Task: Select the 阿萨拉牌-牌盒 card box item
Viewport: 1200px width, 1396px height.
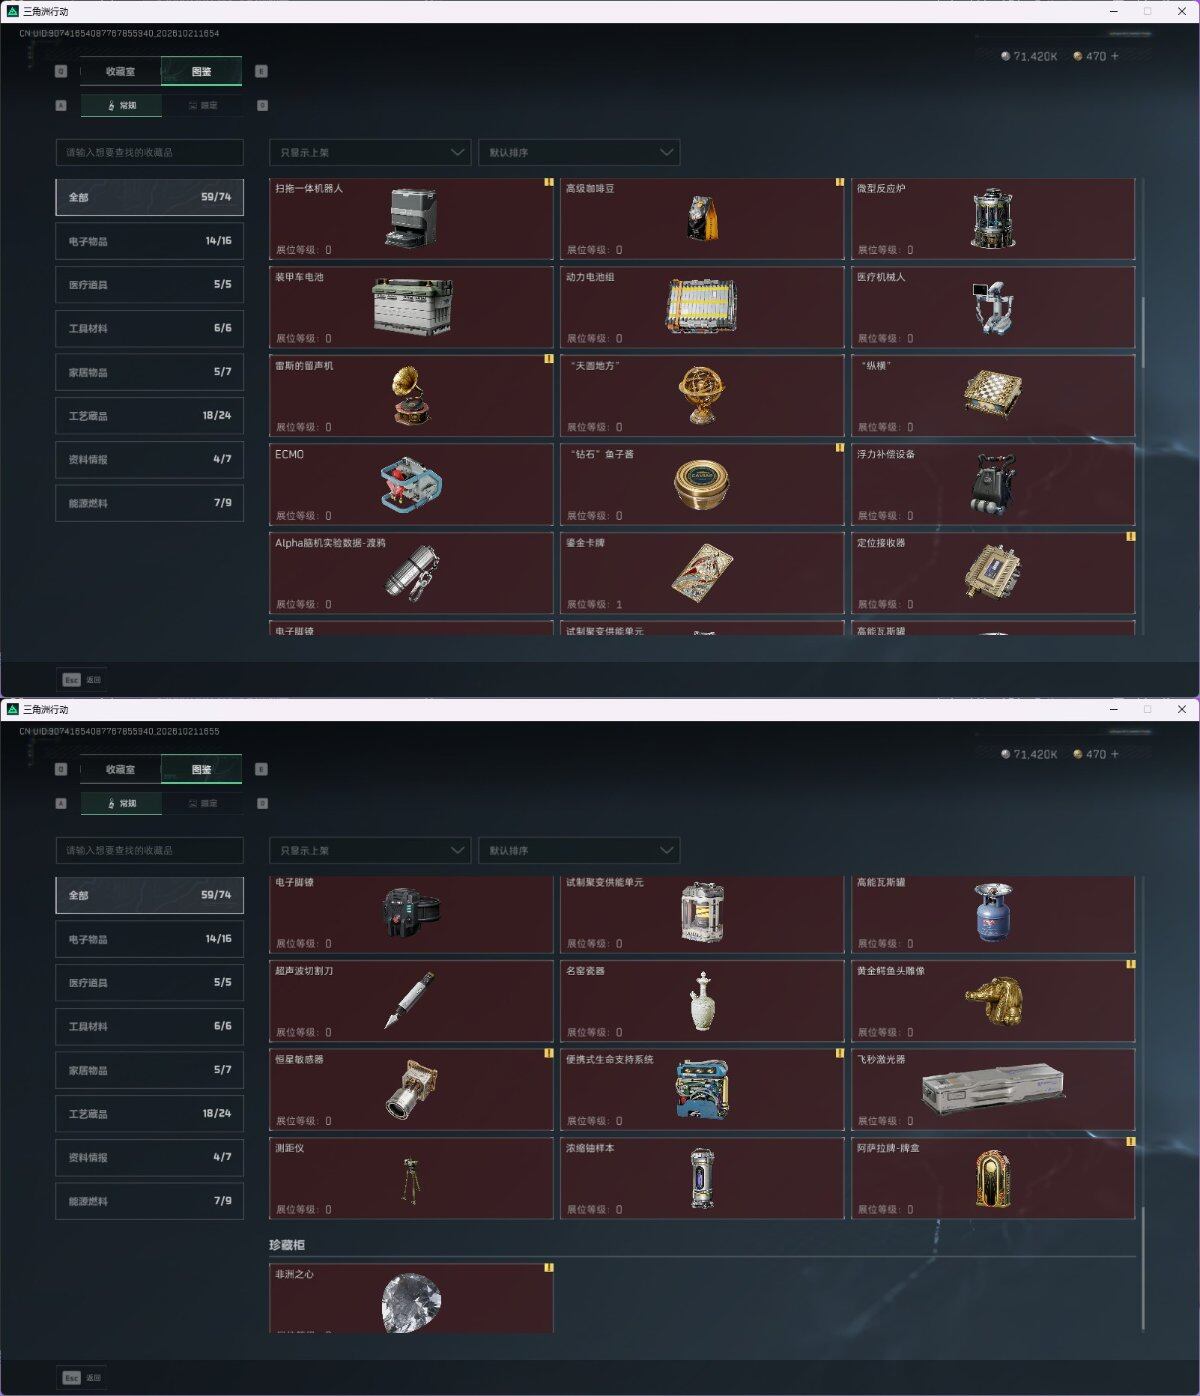Action: [x=993, y=1178]
